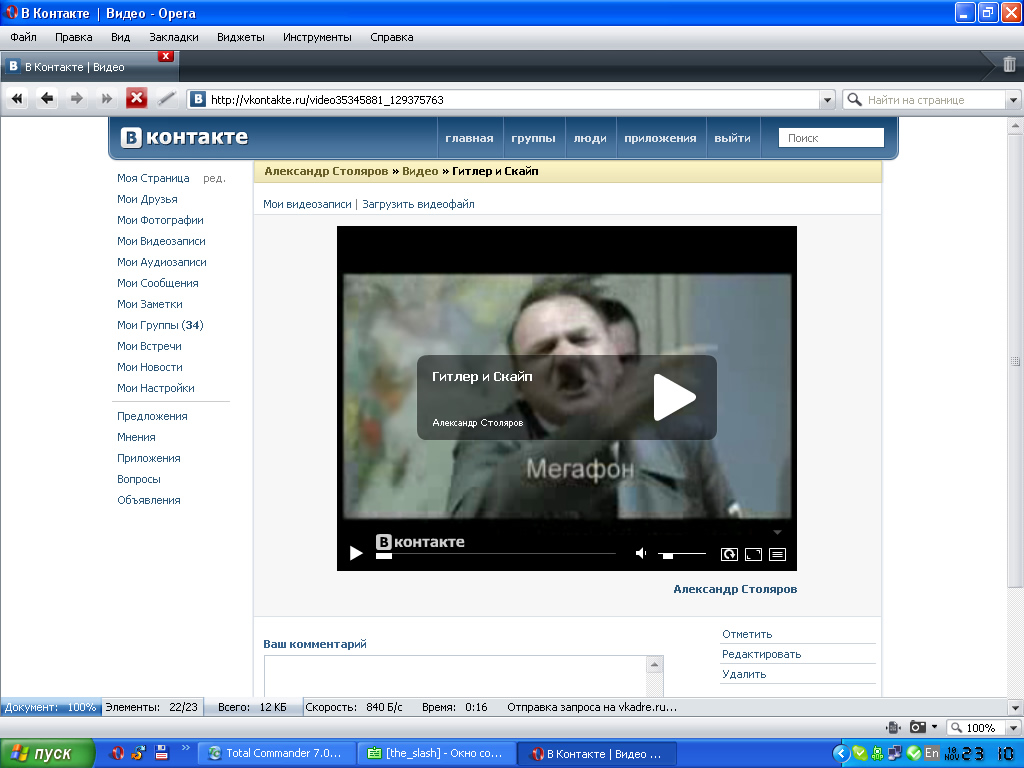Viewport: 1024px width, 768px height.
Task: Open the zoom 100% dropdown in status bar
Action: pos(1013,728)
